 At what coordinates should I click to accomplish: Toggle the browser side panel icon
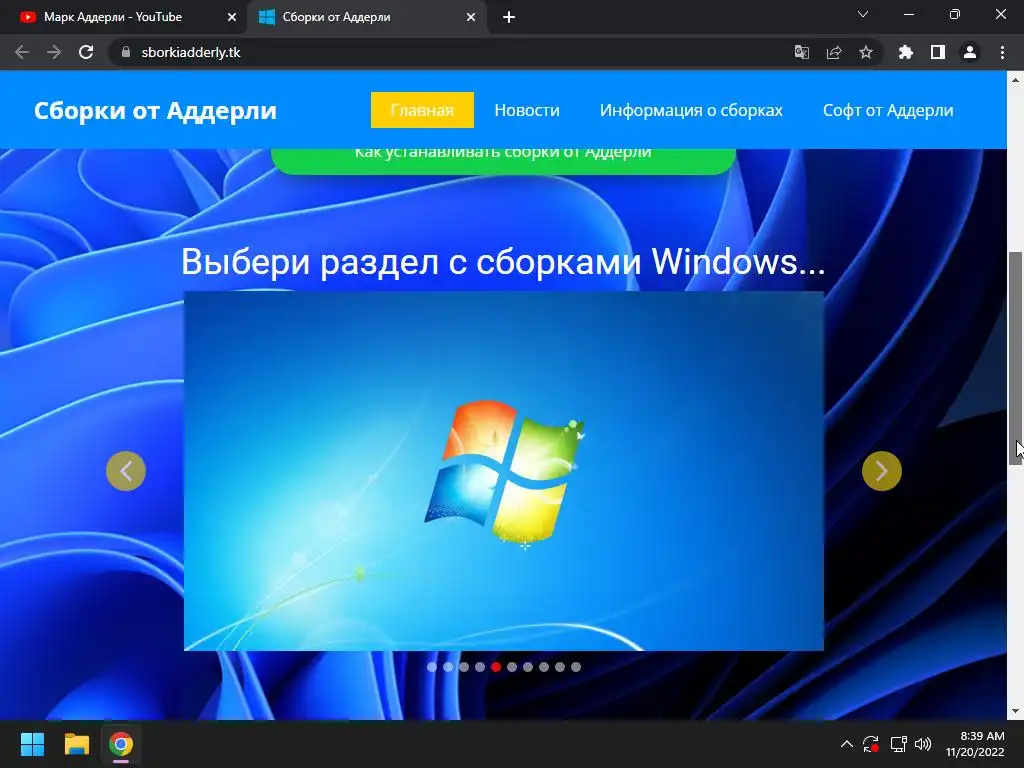pyautogui.click(x=937, y=52)
